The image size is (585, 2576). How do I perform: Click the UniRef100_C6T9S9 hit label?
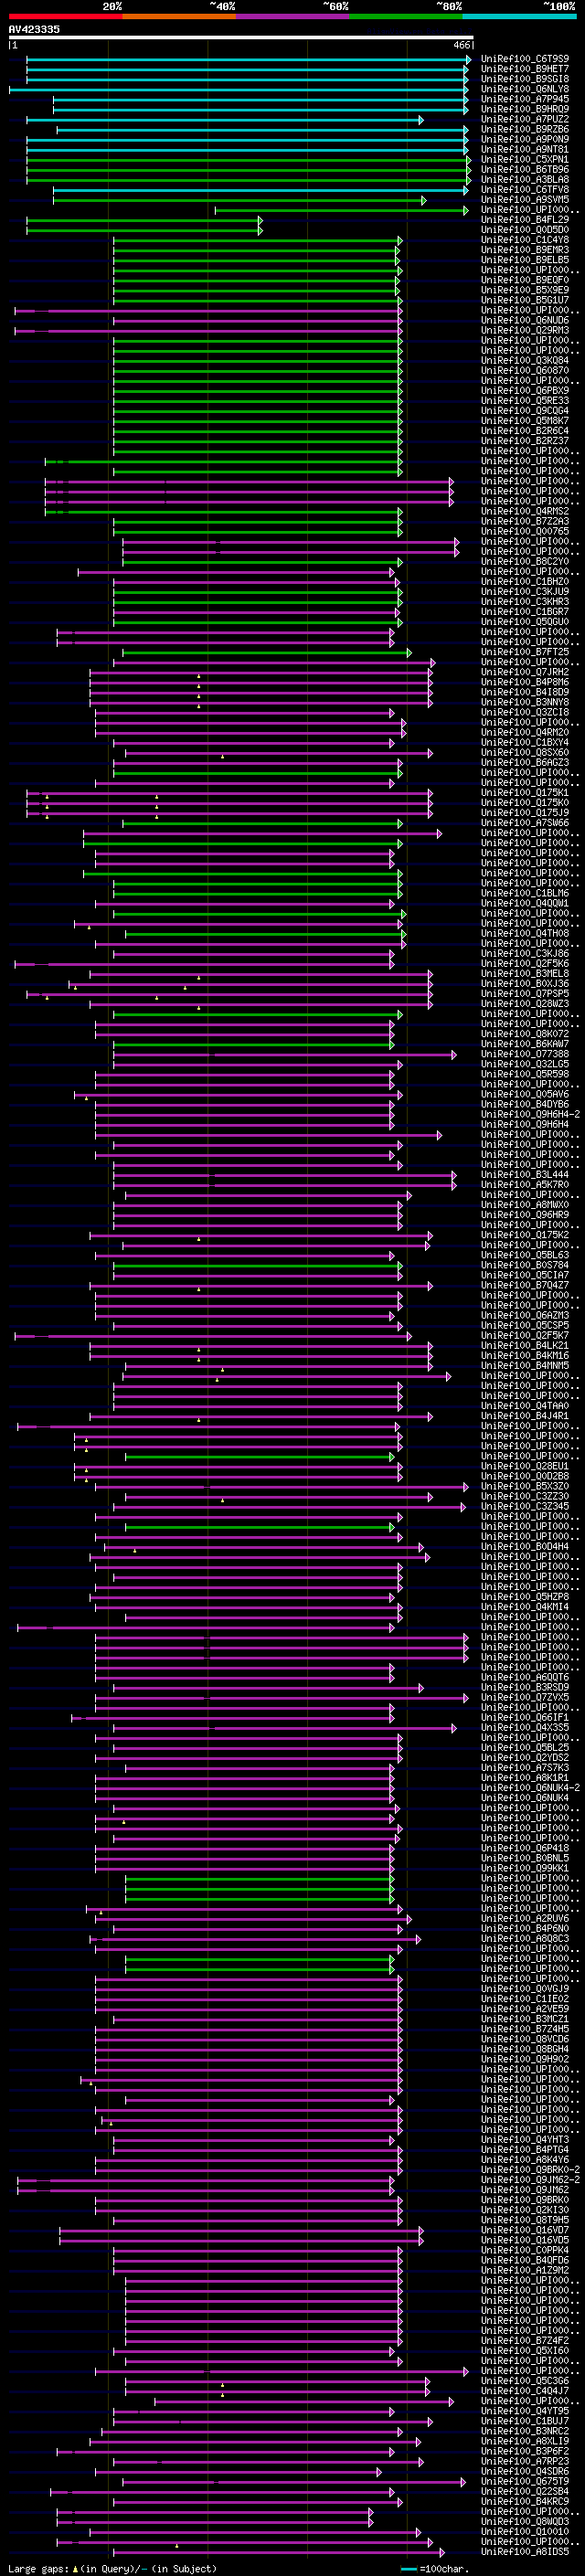(525, 59)
